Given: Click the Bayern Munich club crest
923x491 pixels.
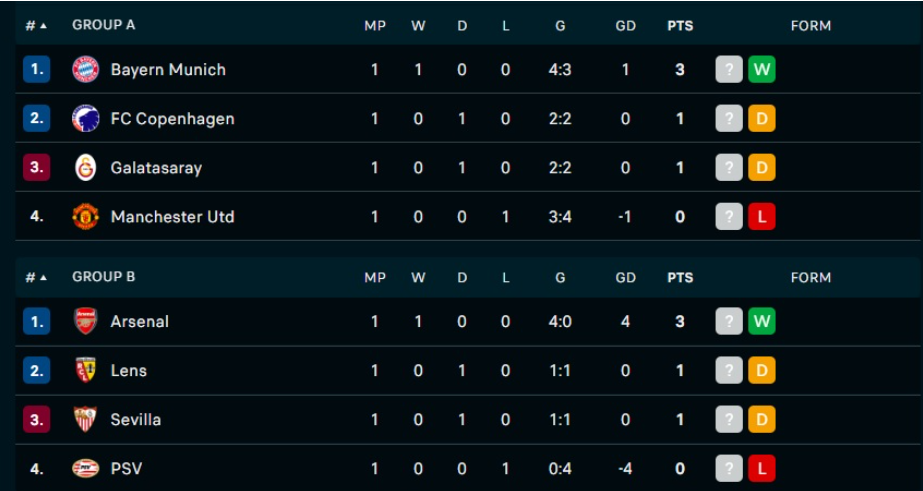Looking at the screenshot, I should [x=86, y=69].
